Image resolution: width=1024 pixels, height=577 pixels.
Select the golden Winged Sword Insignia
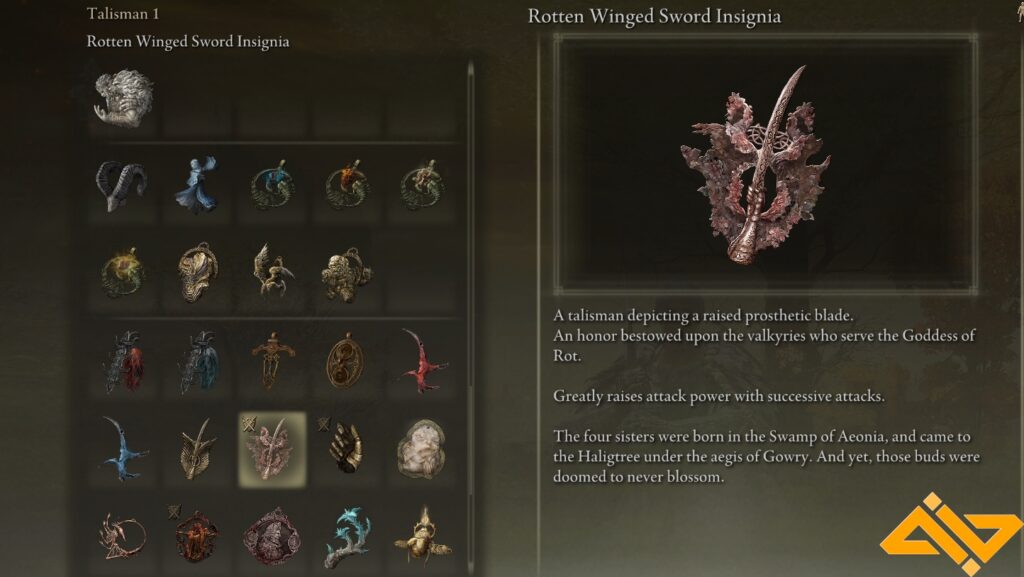(x=197, y=450)
